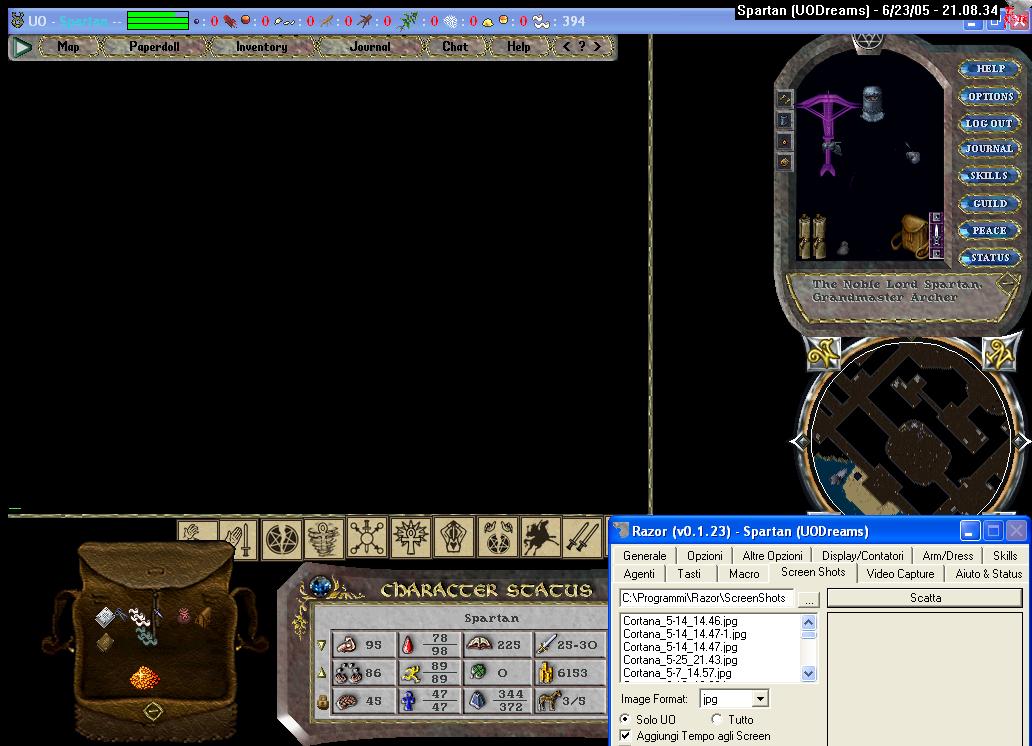
Task: Open the Altre Opzioni tab
Action: (772, 556)
